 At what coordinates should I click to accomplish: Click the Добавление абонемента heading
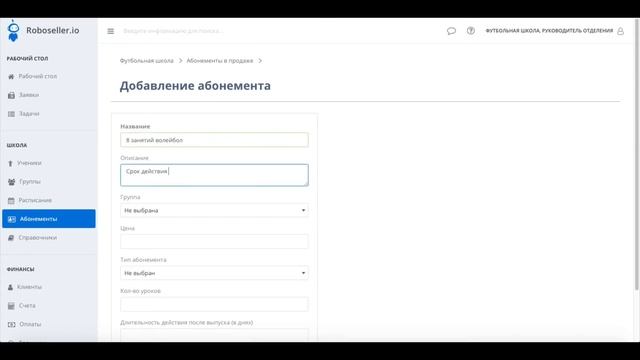195,86
